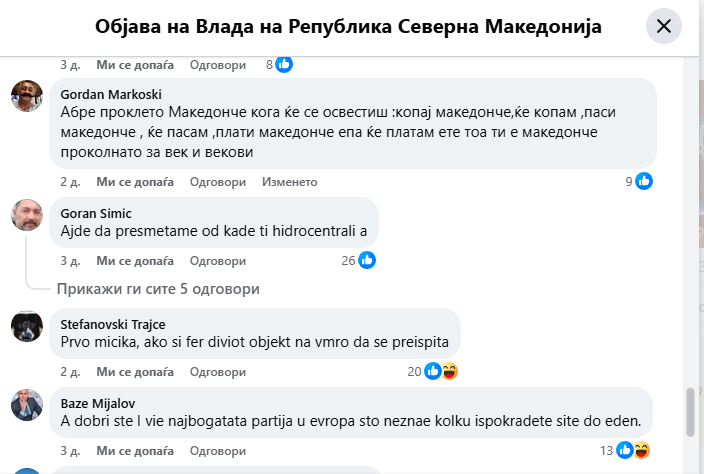Like Stefanovski Trajce's comment via Ми се допаѓа
Viewport: 704px width, 474px height.
(x=135, y=371)
